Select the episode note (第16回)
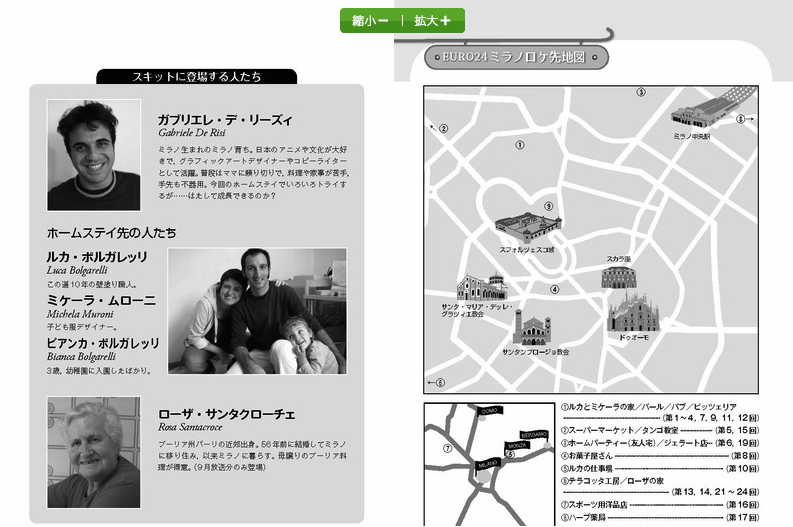 (x=742, y=505)
